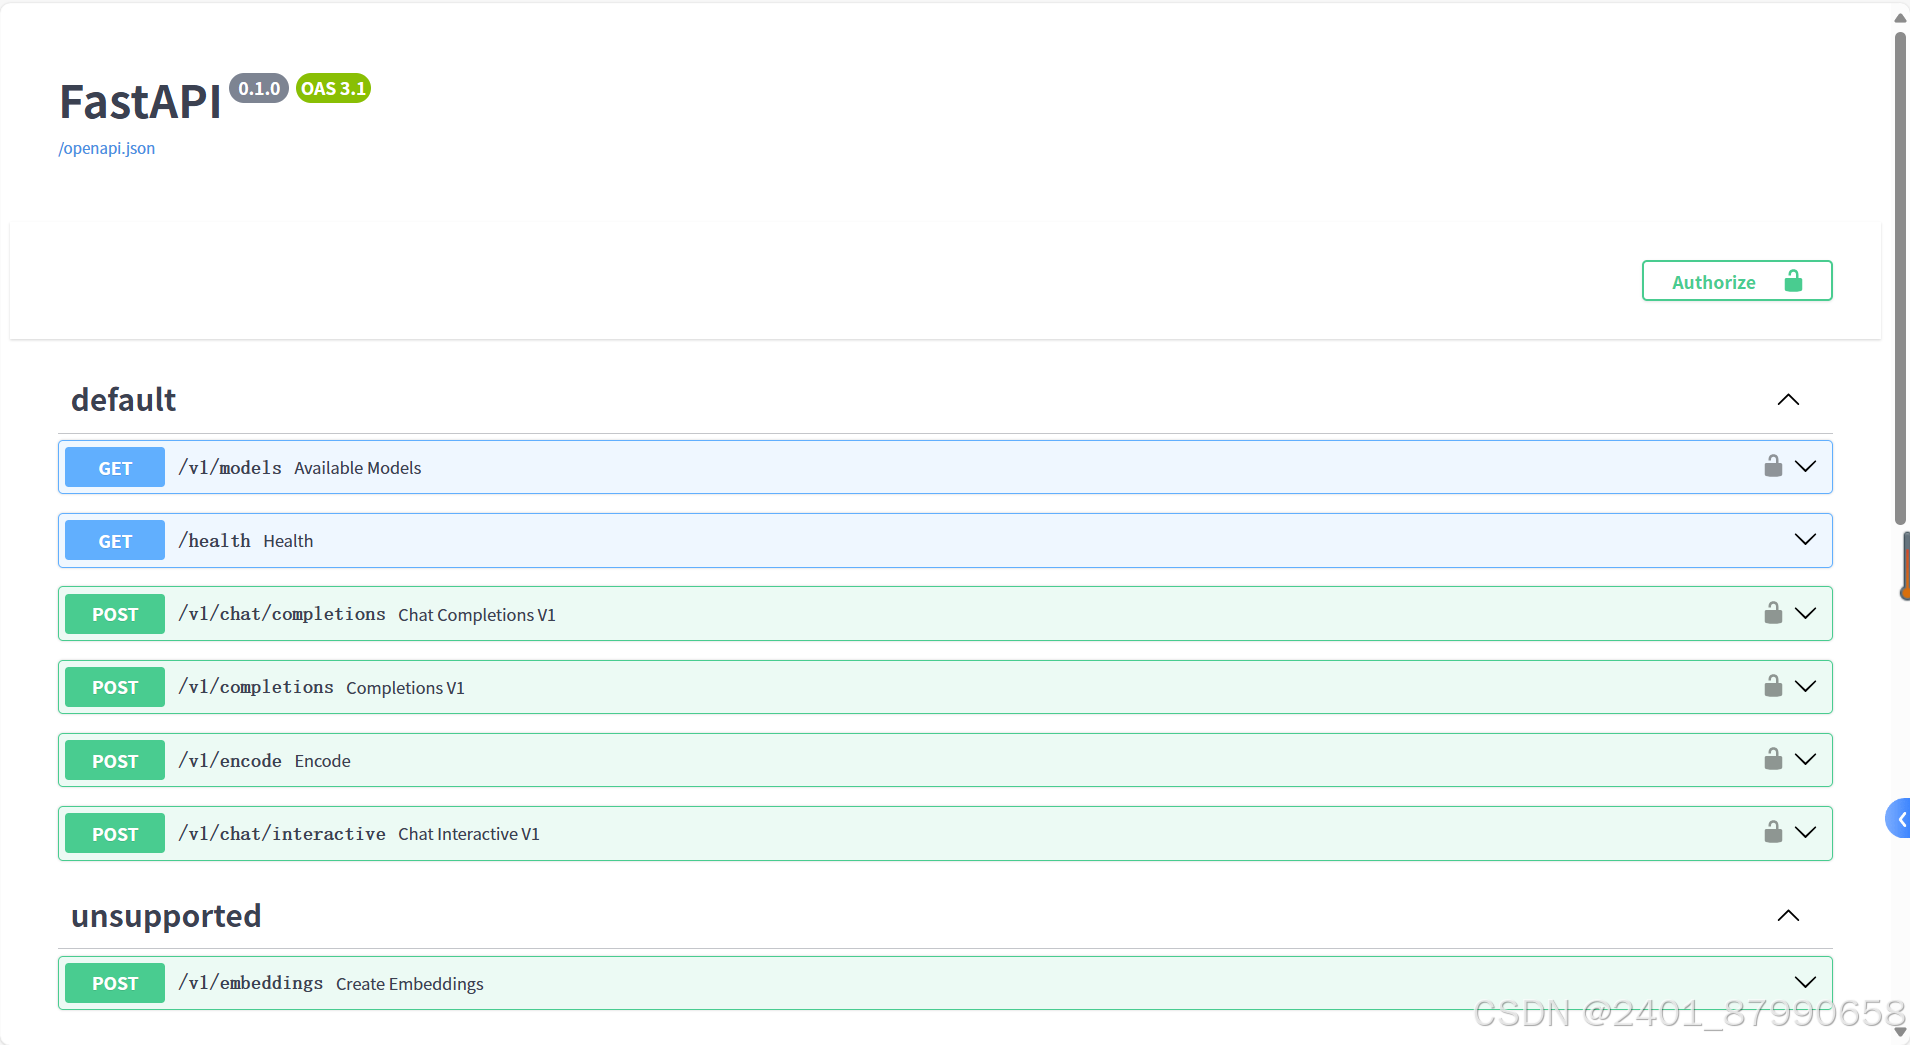
Task: Click the /v1/chat/completions path text
Action: 282,614
